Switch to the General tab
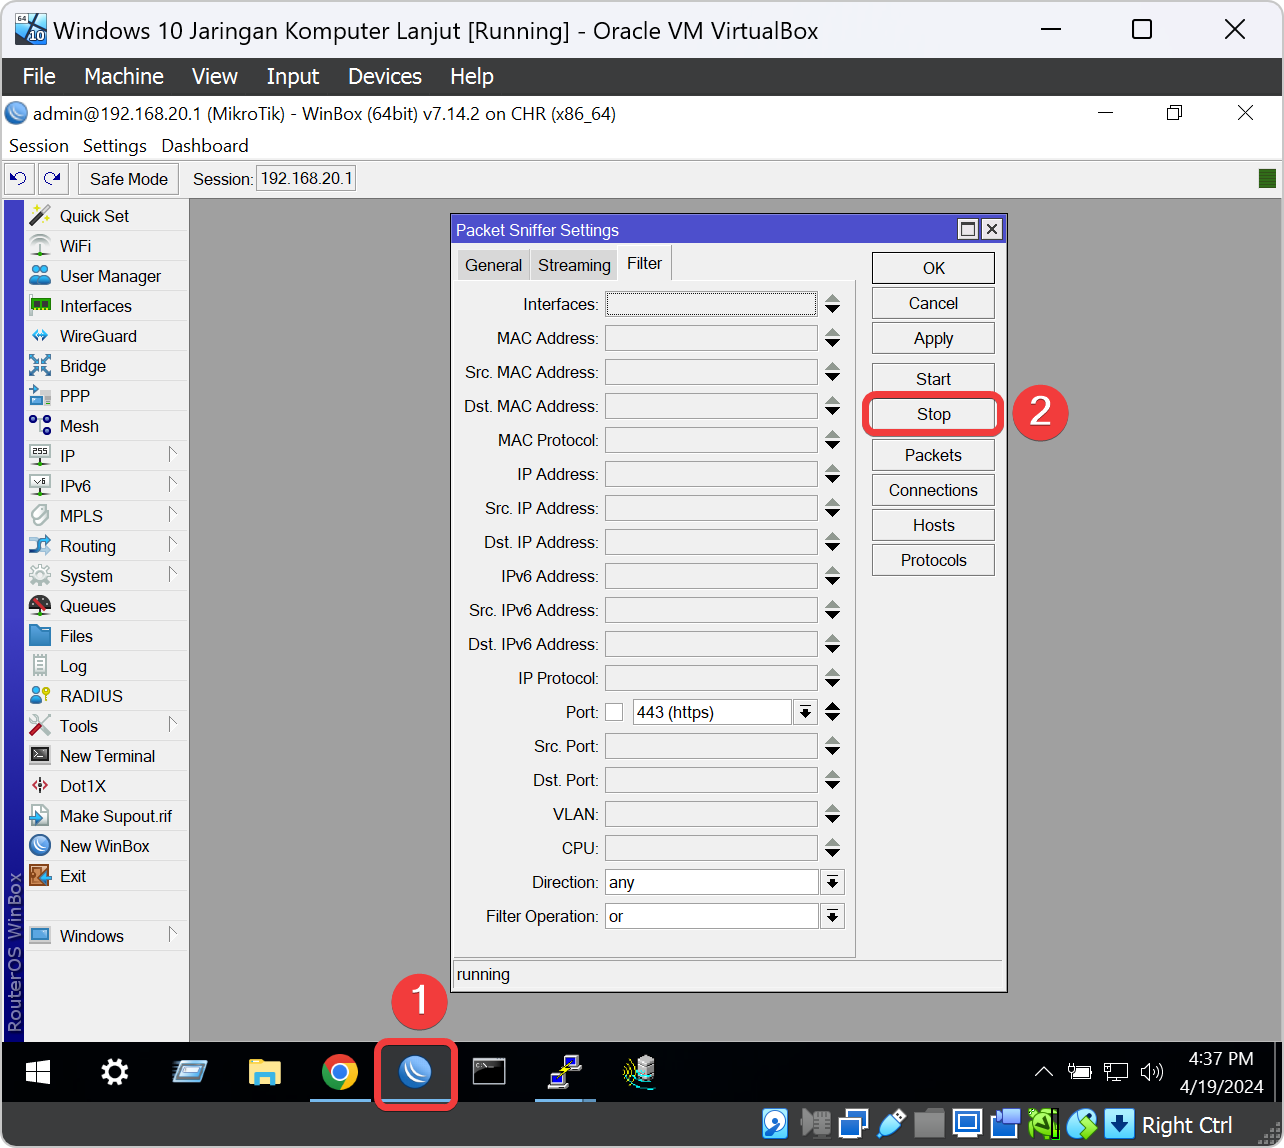Viewport: 1284px width, 1148px height. [493, 265]
